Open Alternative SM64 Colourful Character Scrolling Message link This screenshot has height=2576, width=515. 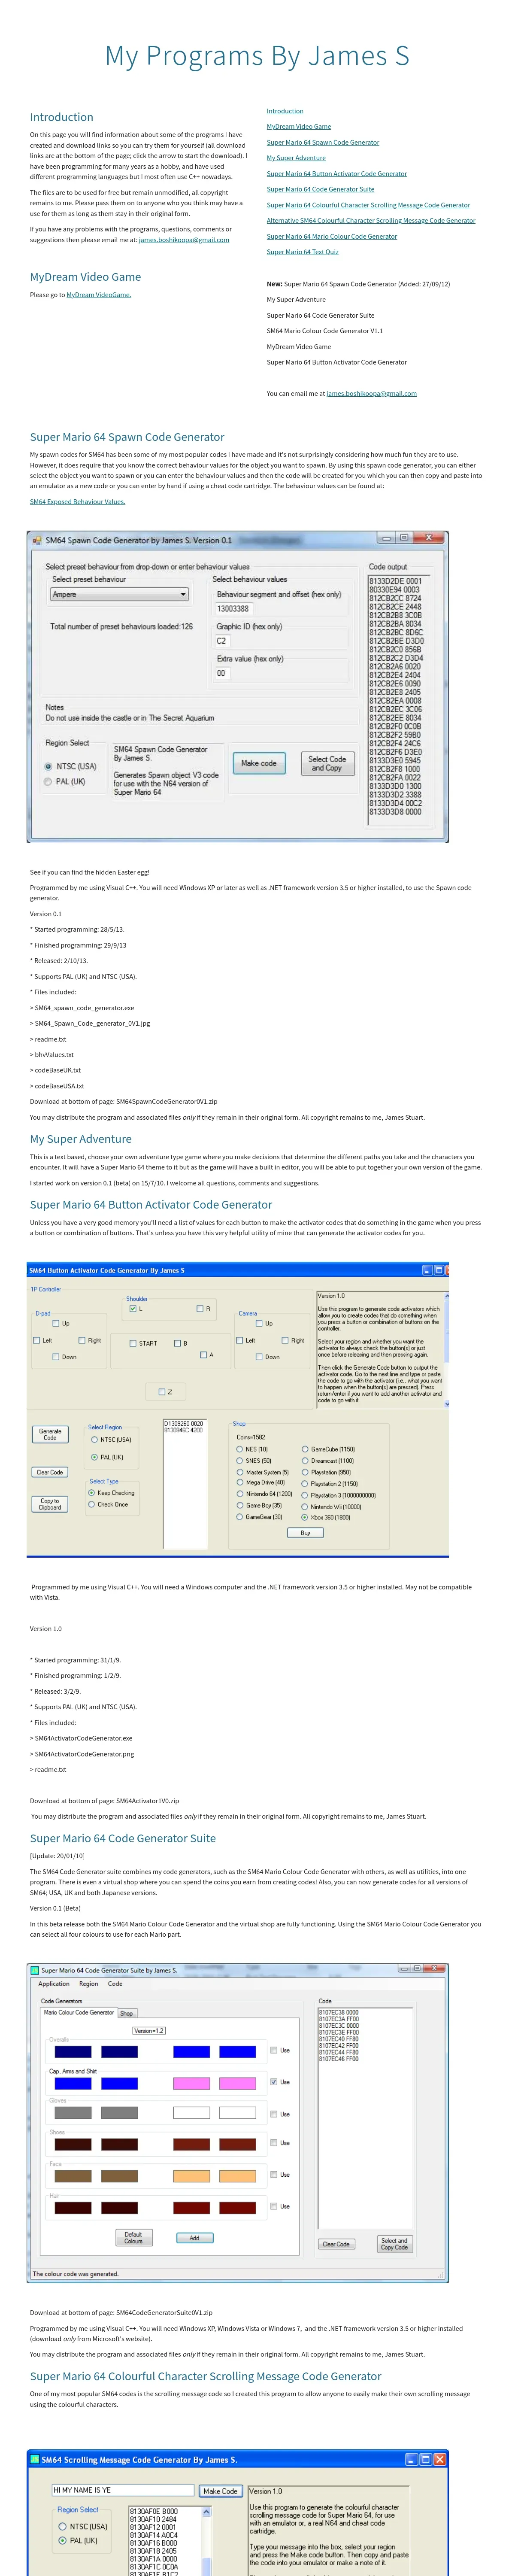pos(371,221)
